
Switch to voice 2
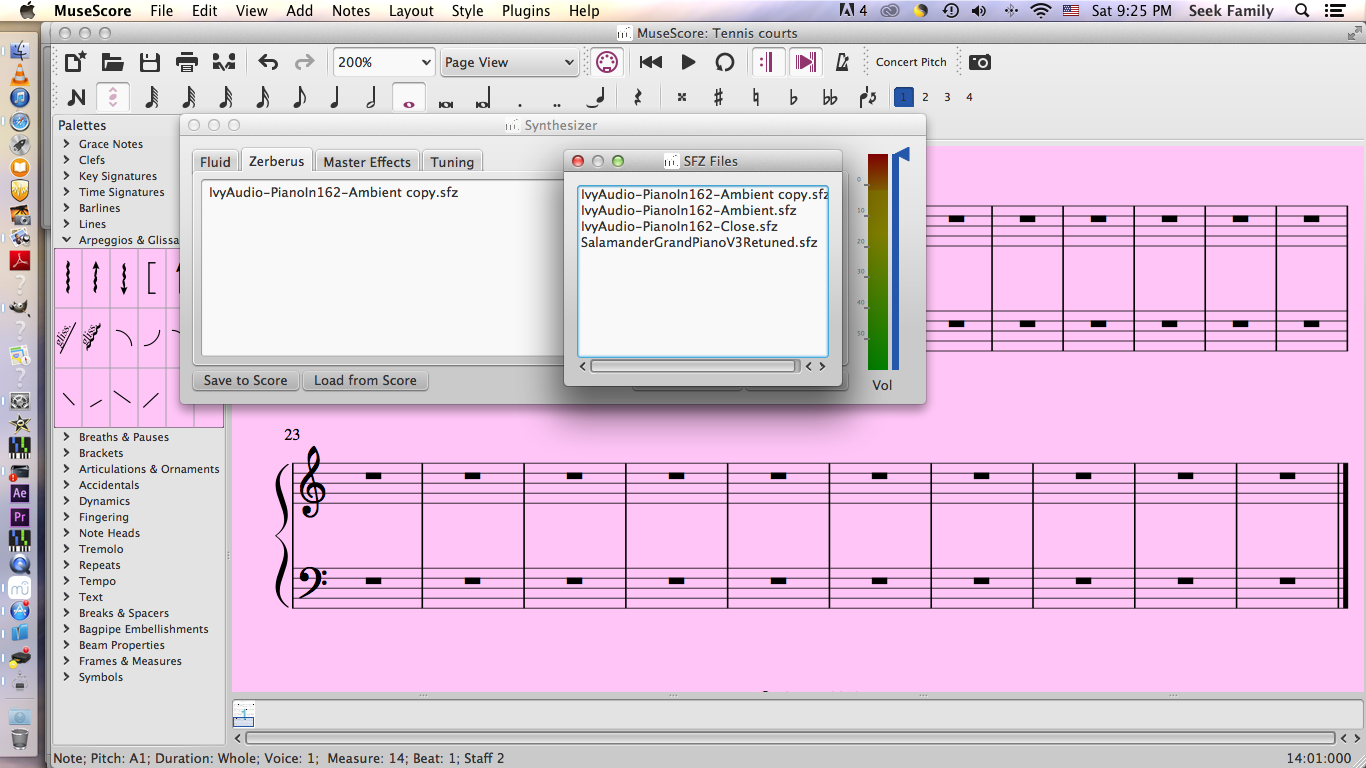tap(925, 97)
